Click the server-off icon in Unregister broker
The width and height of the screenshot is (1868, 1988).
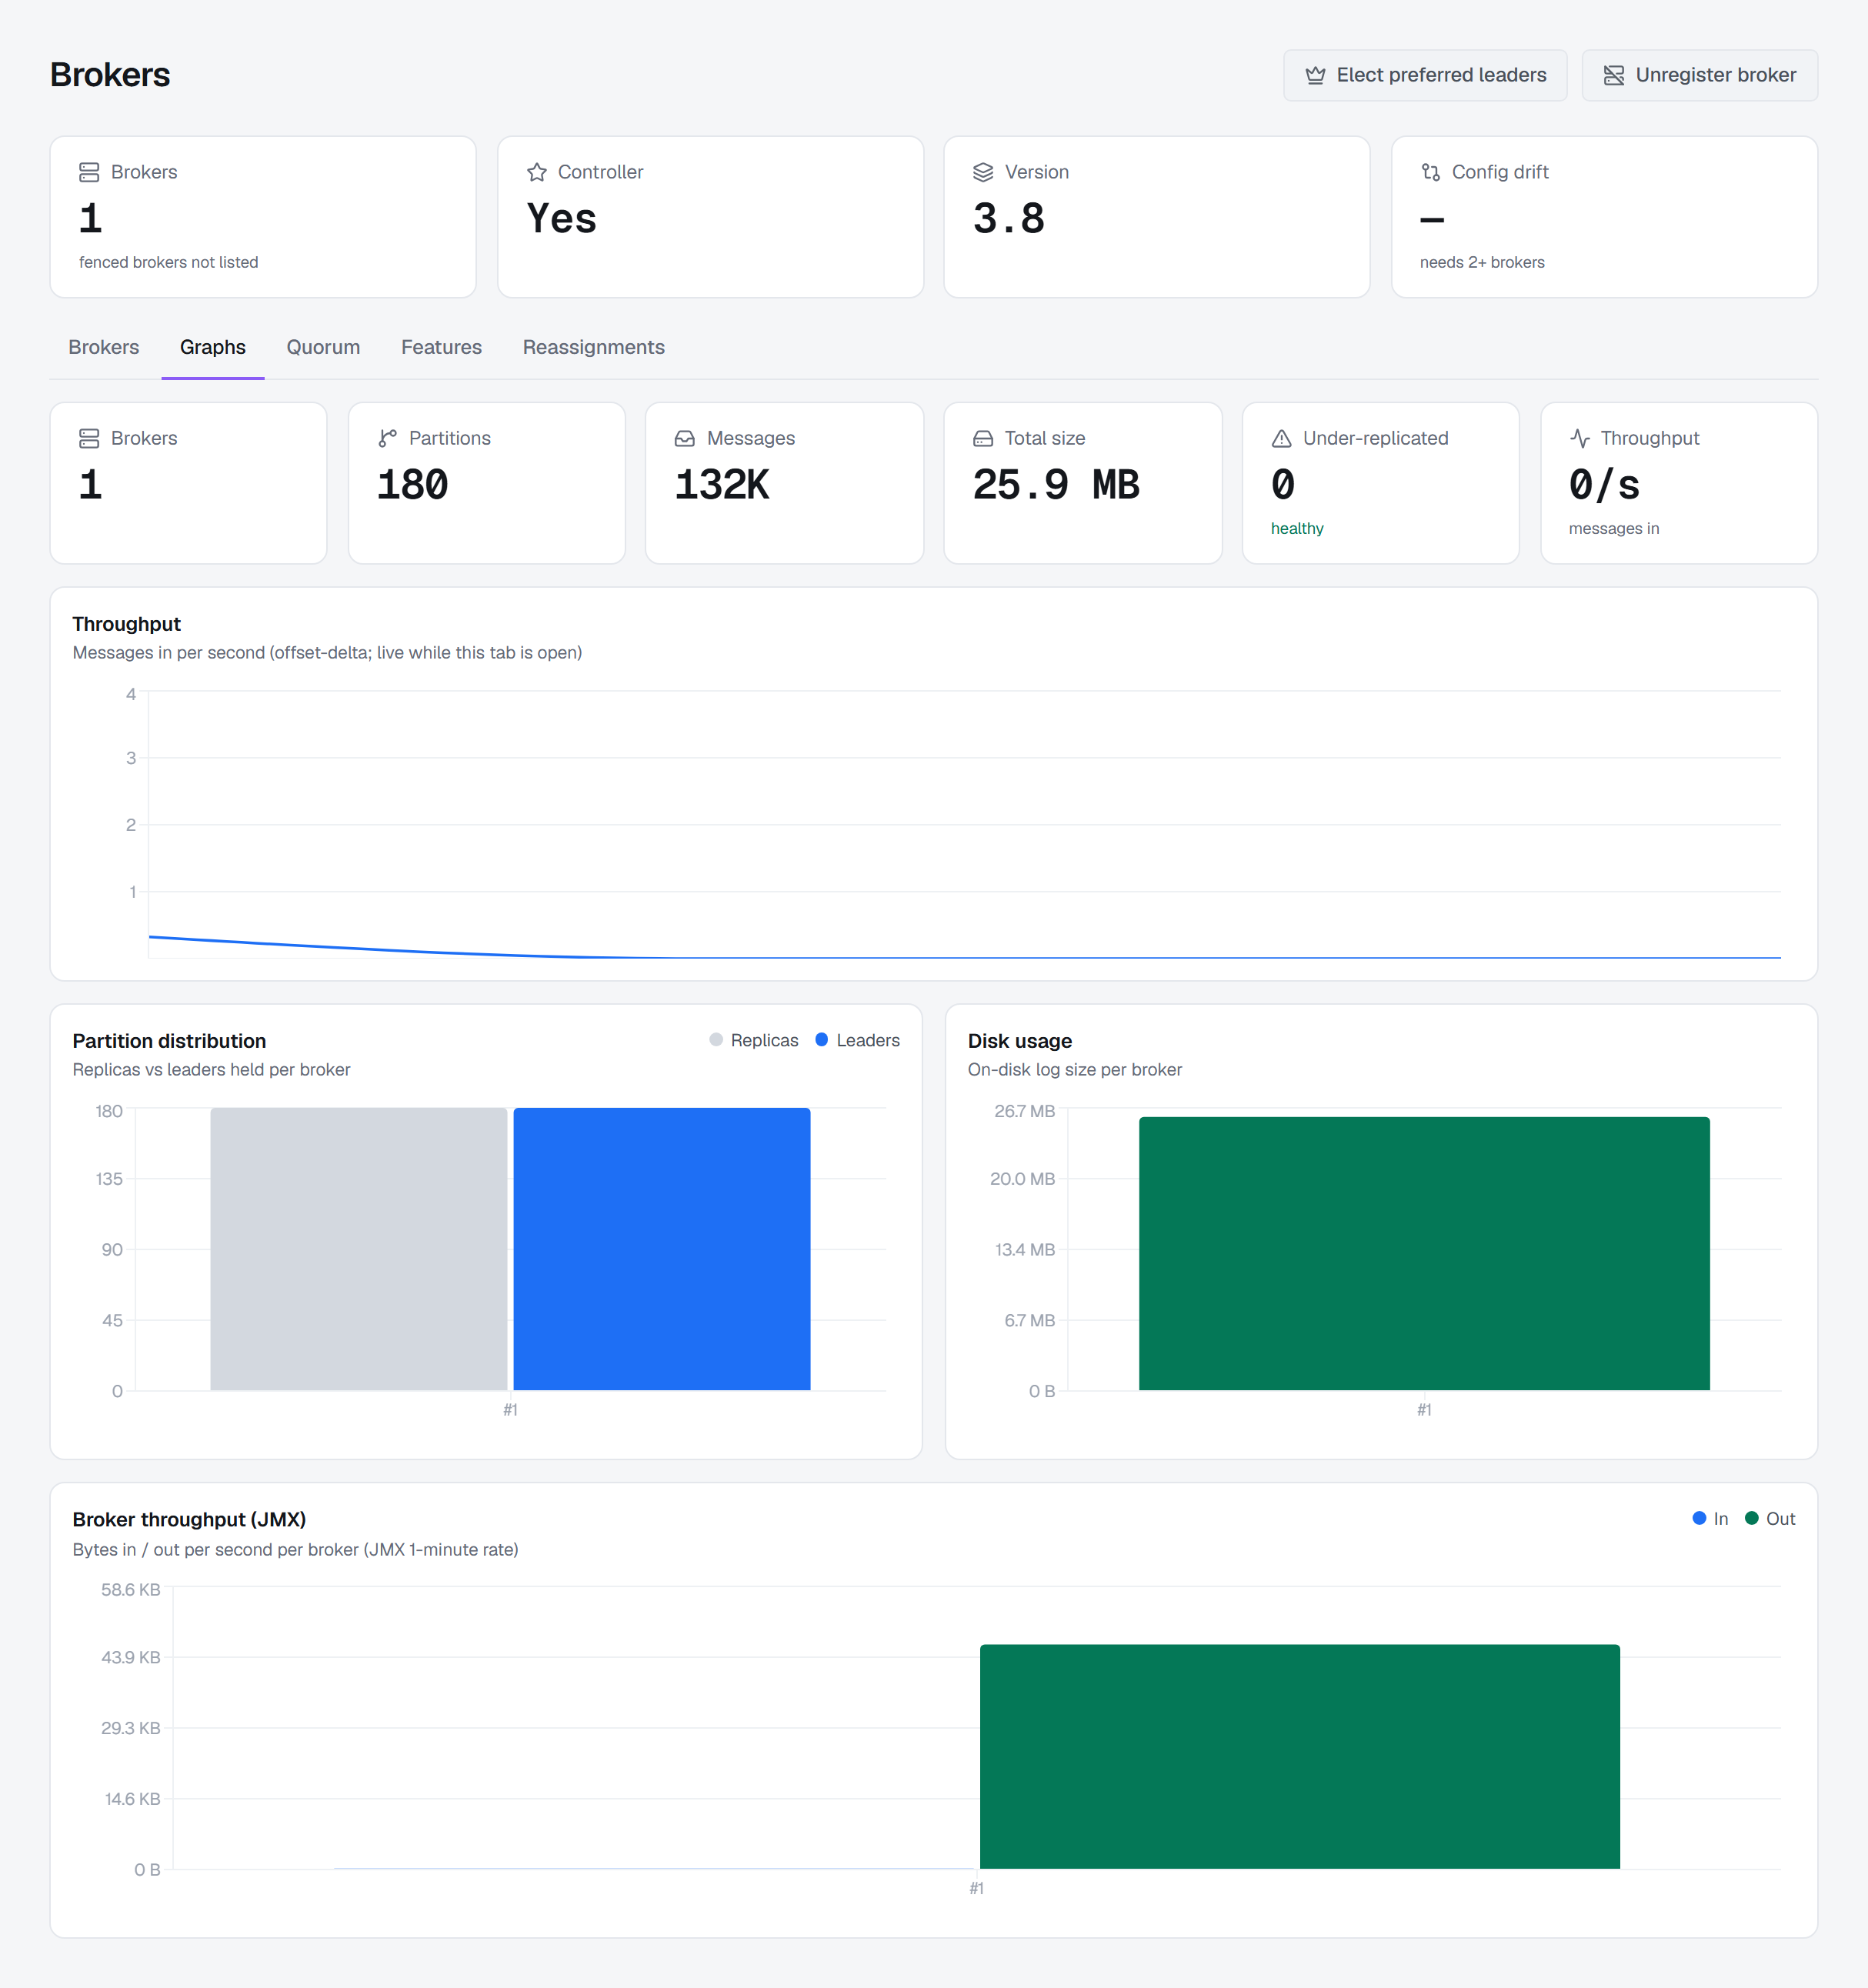[x=1614, y=75]
